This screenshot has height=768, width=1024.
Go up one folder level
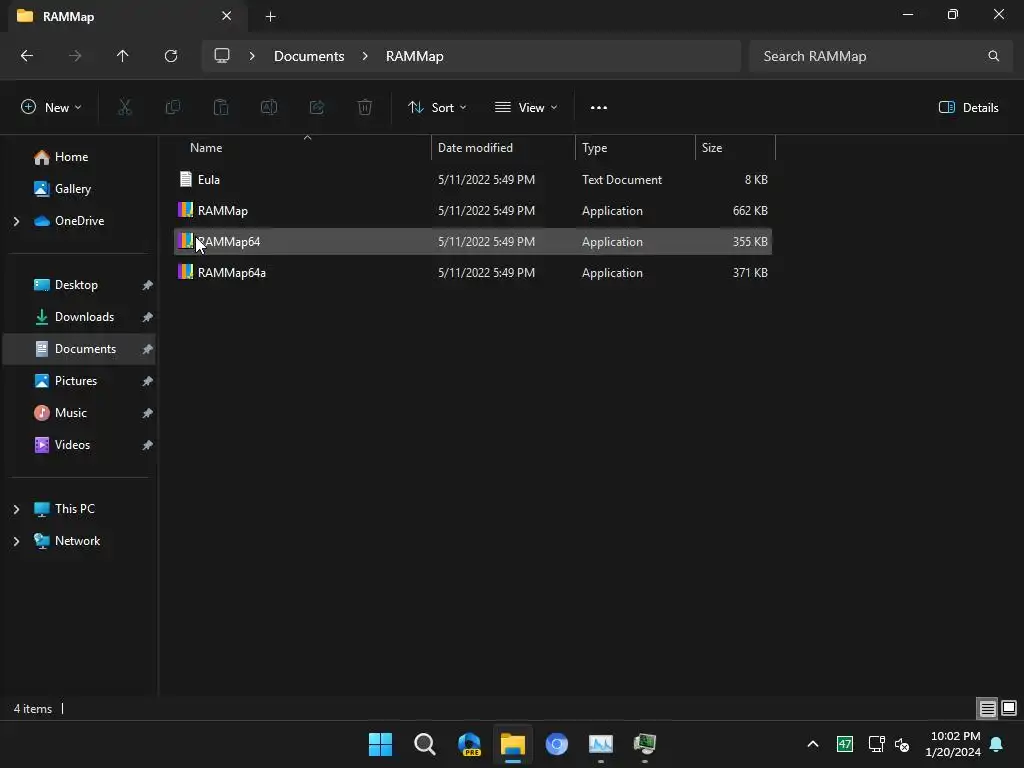(x=122, y=56)
